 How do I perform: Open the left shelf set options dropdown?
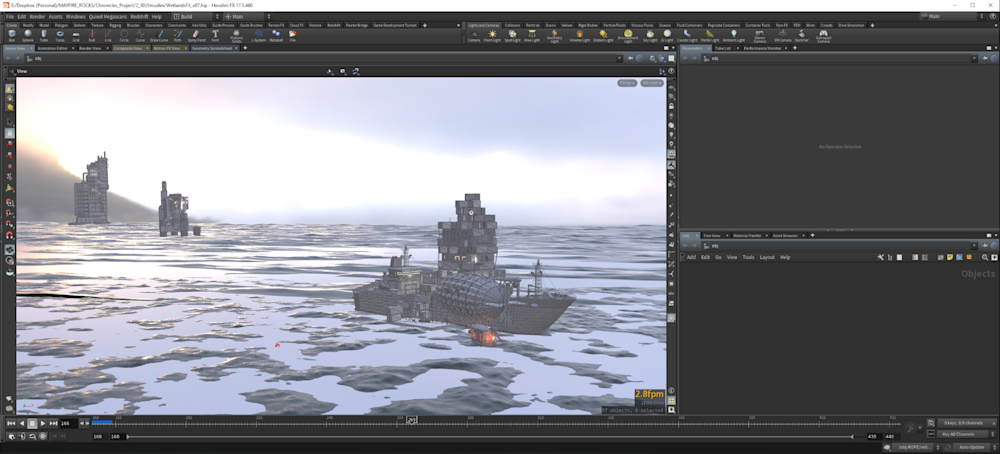click(x=459, y=25)
